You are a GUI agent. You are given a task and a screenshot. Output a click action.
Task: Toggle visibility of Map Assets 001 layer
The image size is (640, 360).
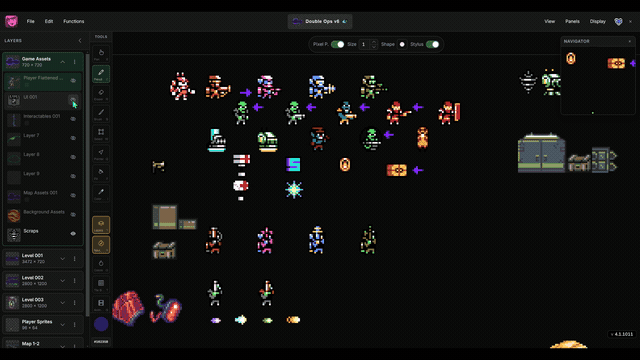click(73, 196)
